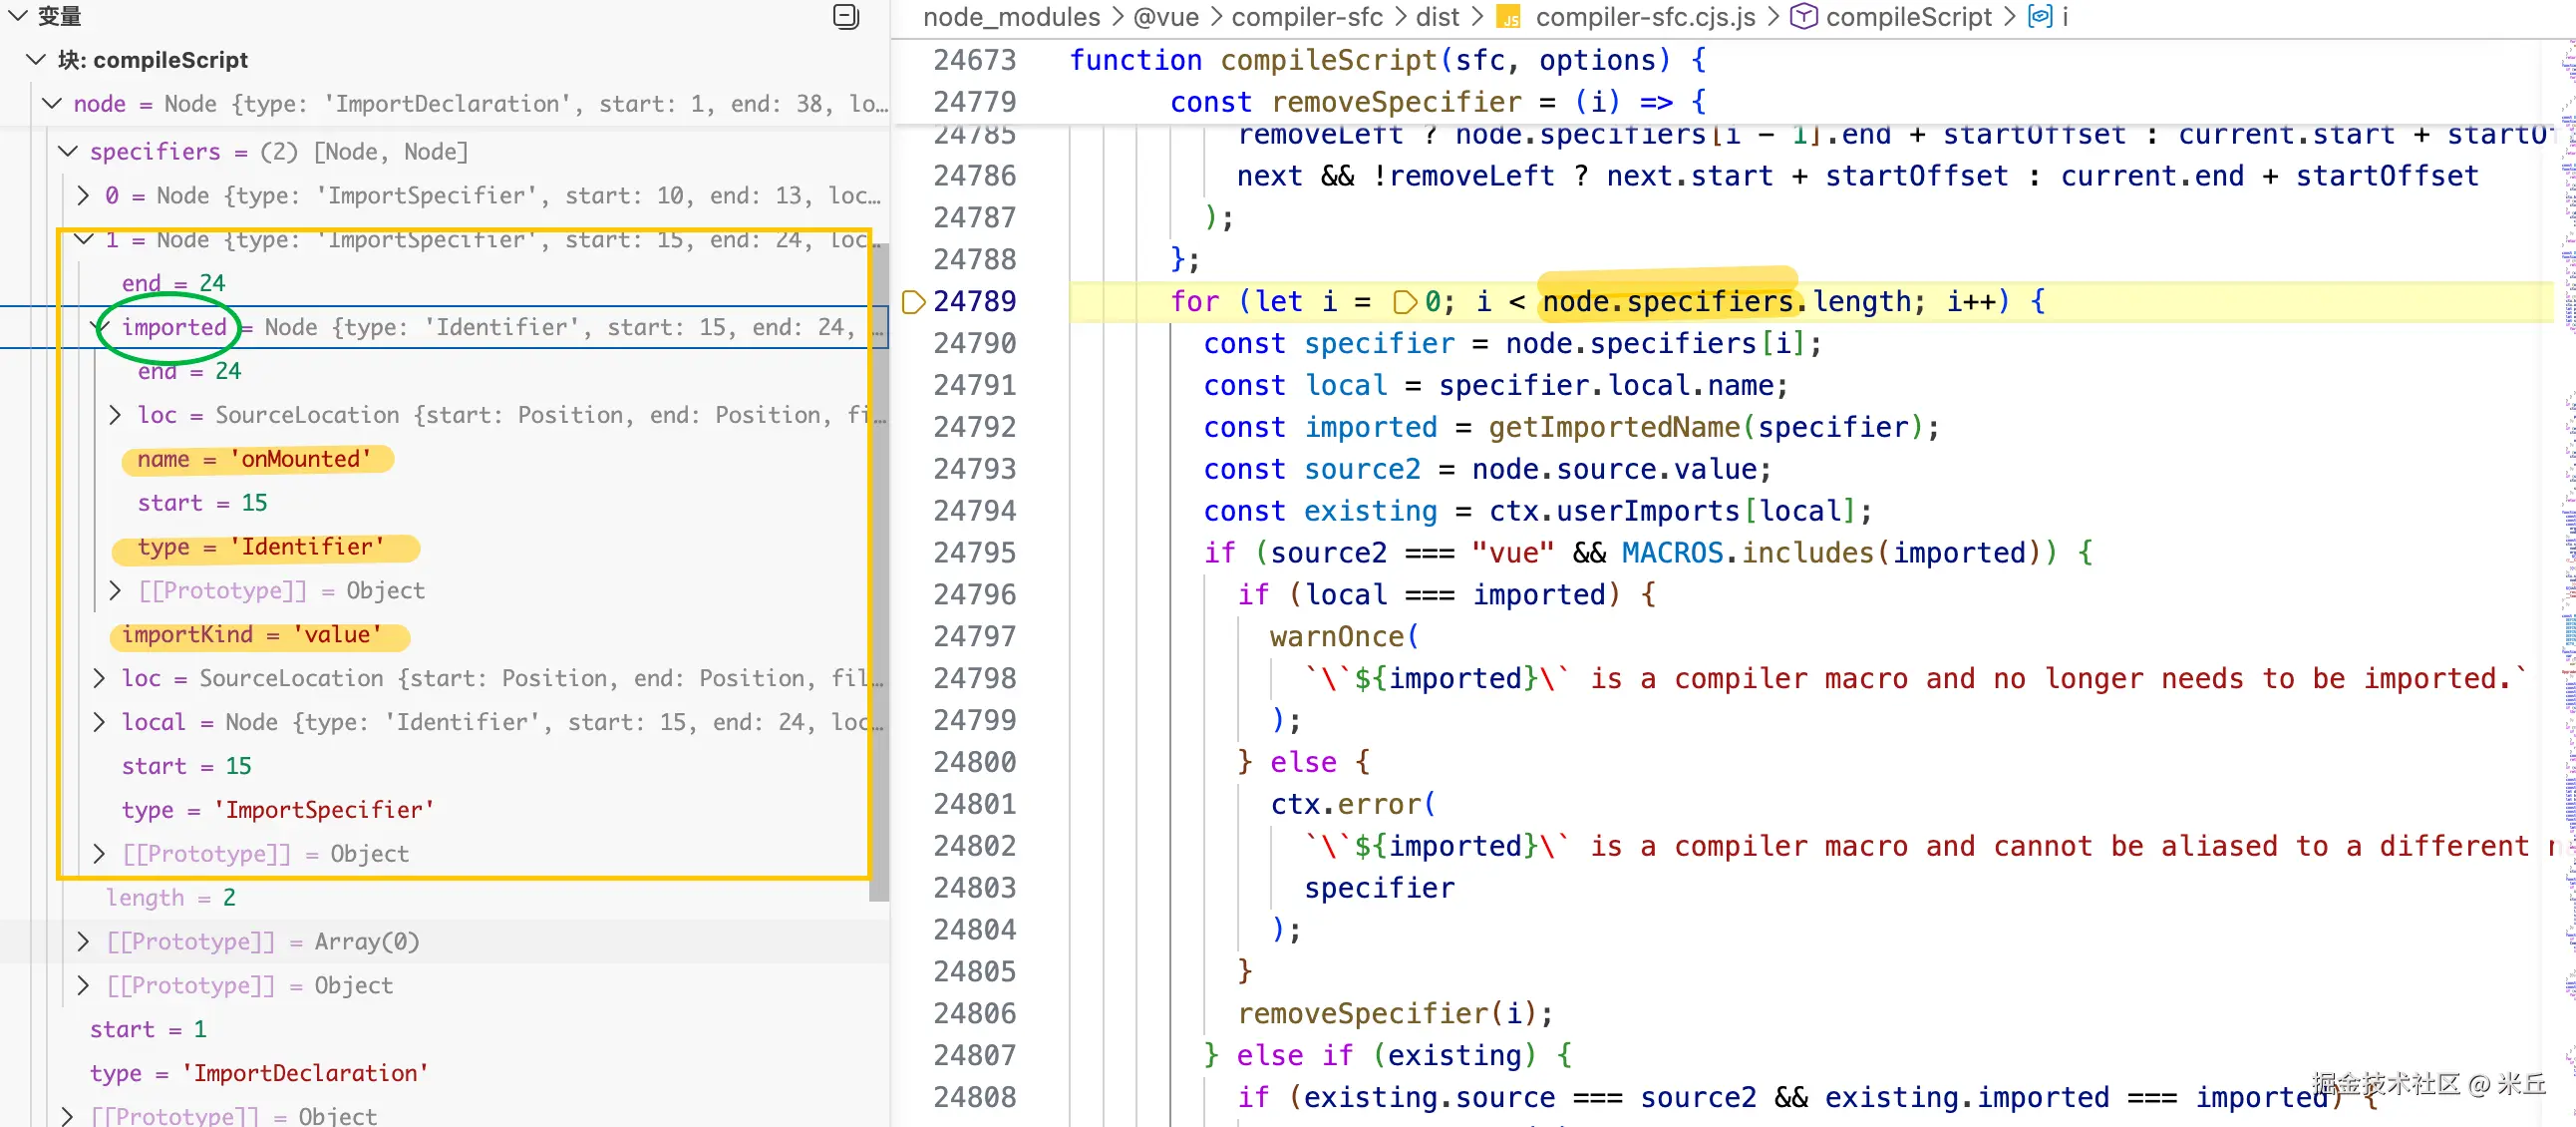Collapse the specifiers array entry

(68, 152)
